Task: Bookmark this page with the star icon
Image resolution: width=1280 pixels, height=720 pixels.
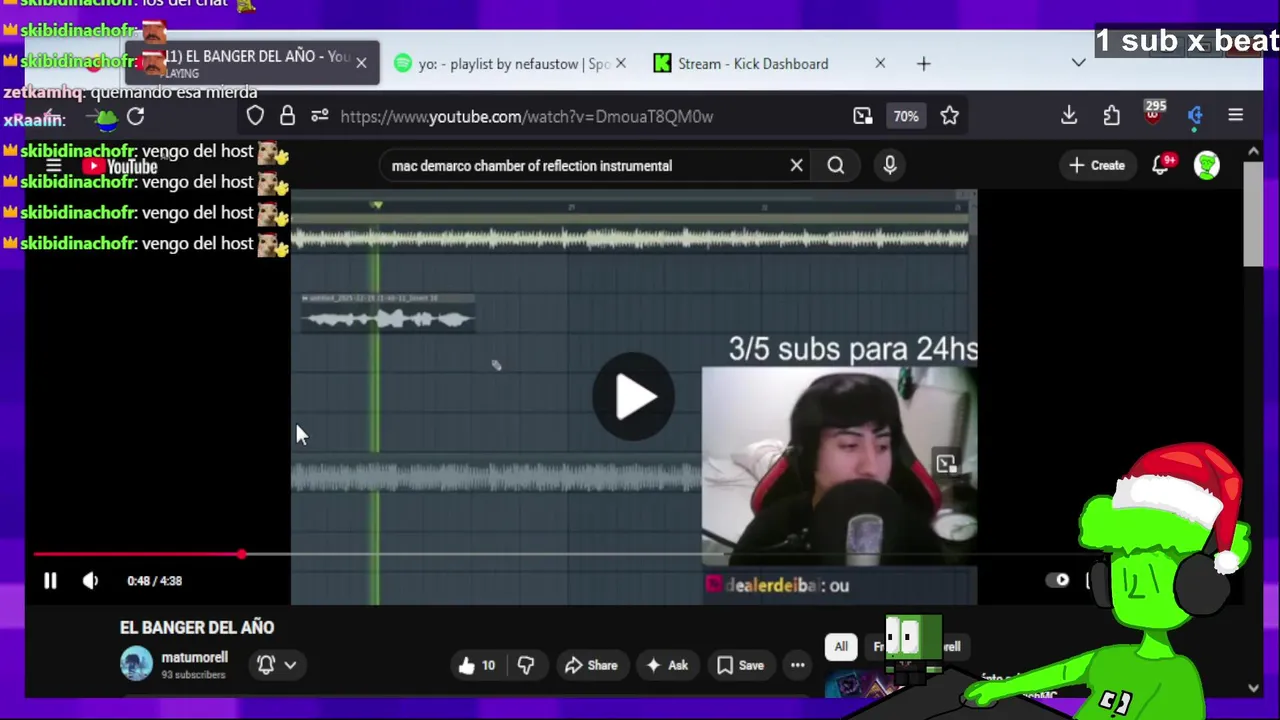Action: coord(949,116)
